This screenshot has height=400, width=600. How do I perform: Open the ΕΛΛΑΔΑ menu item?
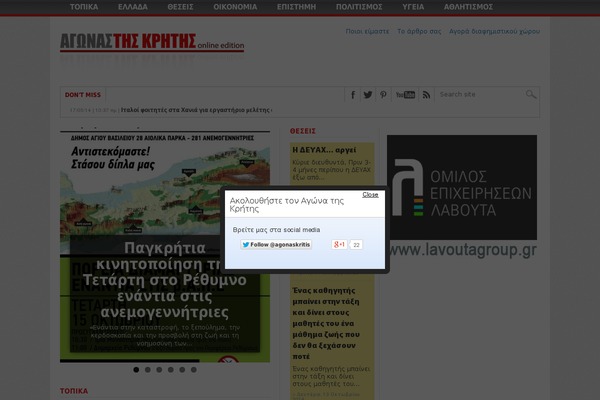point(133,7)
